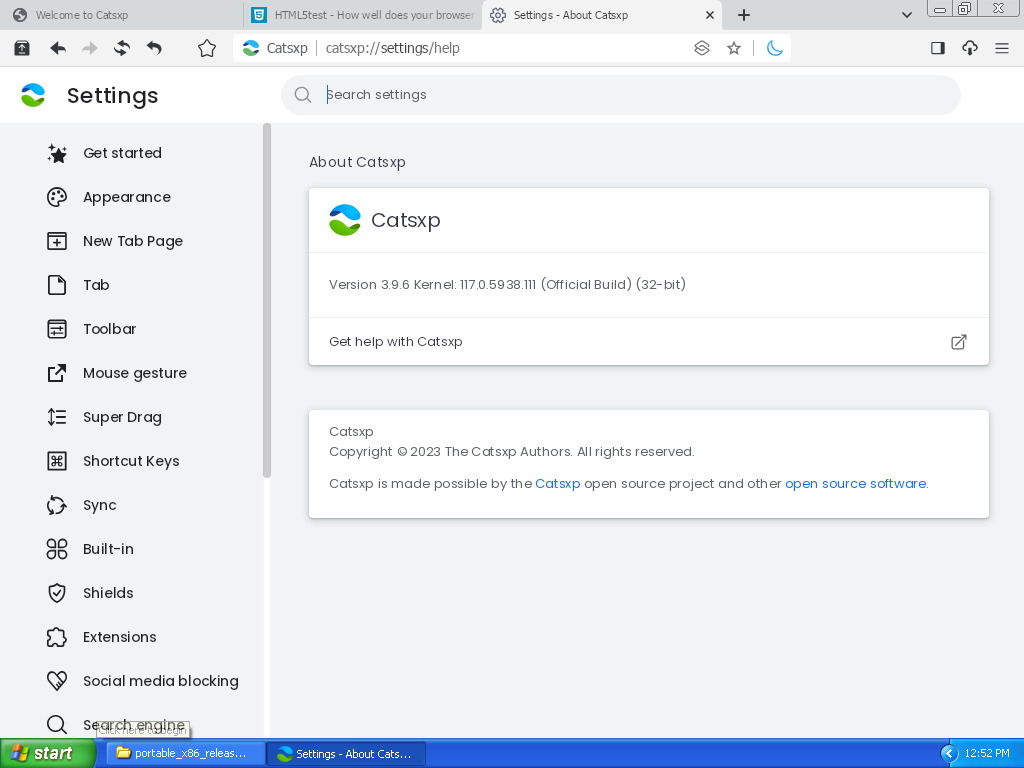The height and width of the screenshot is (768, 1024).
Task: Click Settings - About Catsxp taskbar button
Action: 347,753
